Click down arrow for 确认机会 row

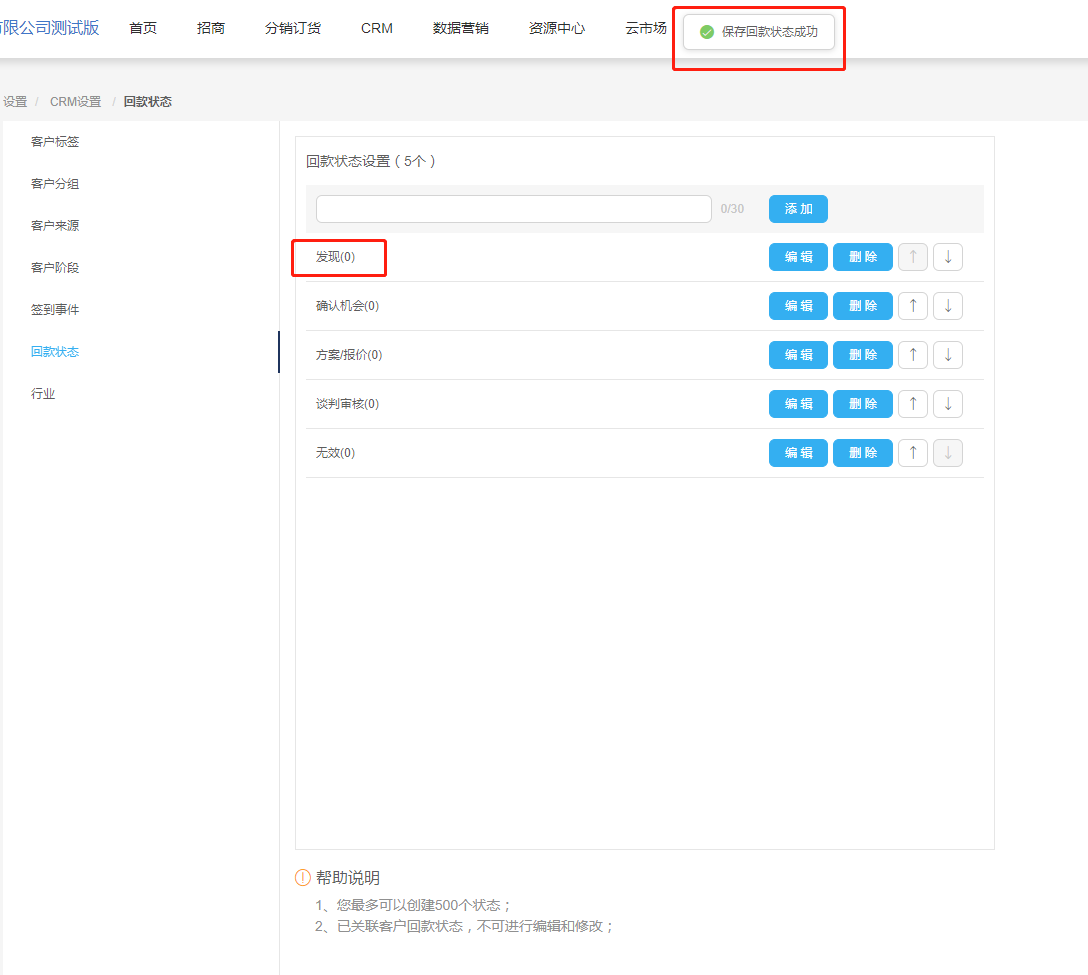pyautogui.click(x=947, y=306)
